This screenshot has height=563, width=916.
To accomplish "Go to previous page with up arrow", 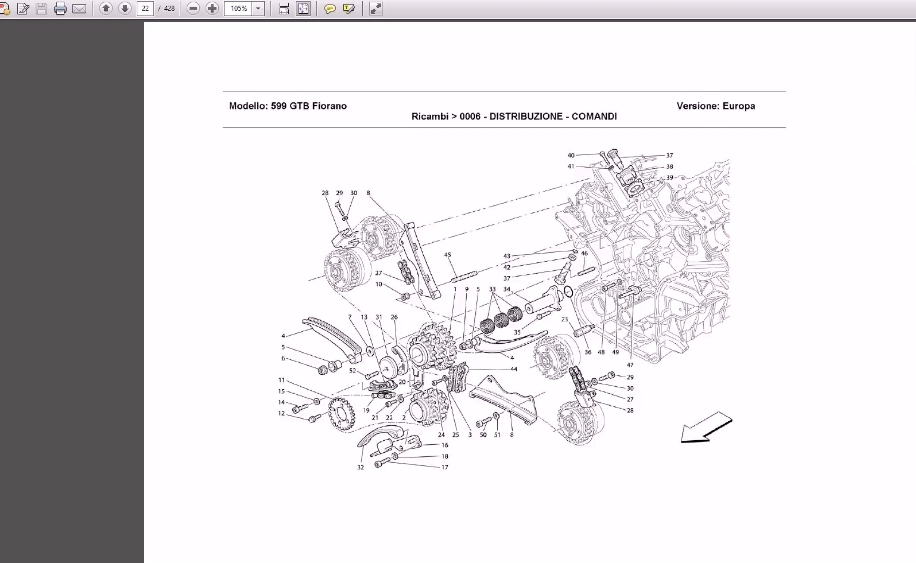I will (106, 8).
